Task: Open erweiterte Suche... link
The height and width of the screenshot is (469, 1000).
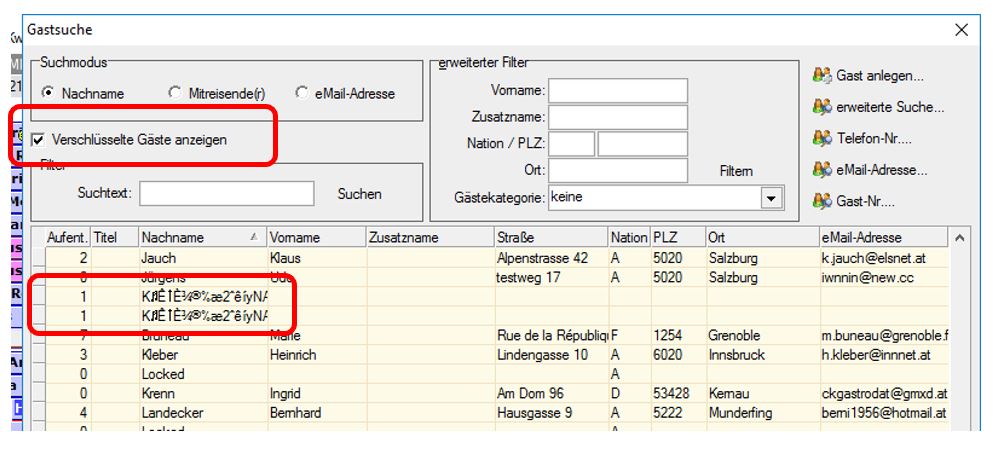Action: [890, 108]
